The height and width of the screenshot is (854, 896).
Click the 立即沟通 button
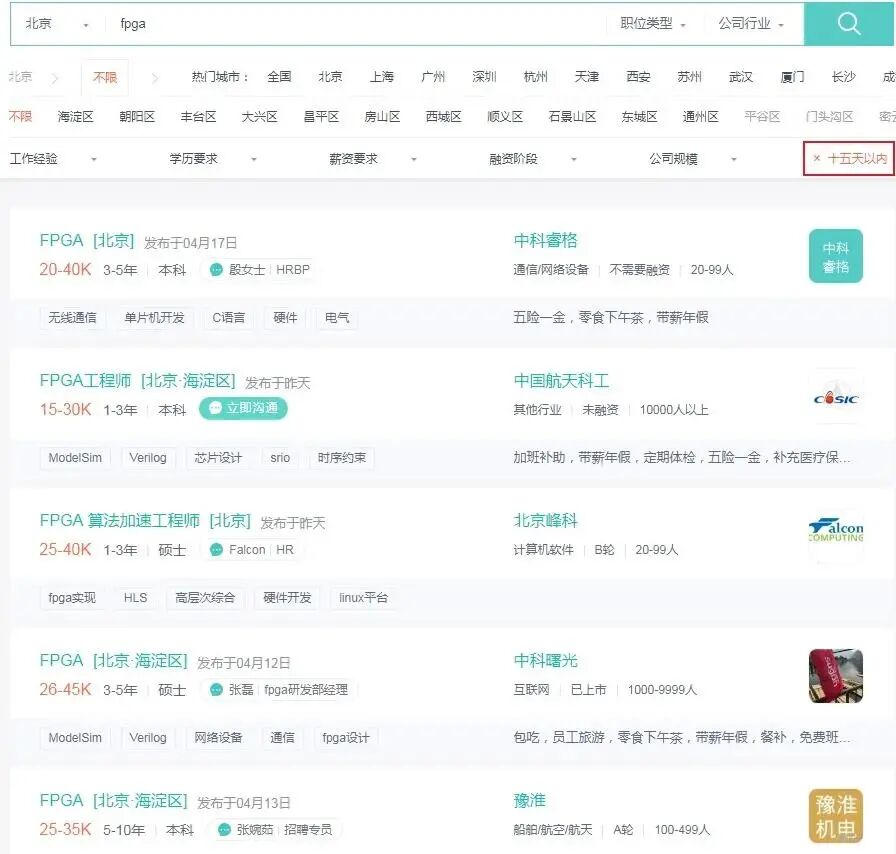[x=243, y=408]
